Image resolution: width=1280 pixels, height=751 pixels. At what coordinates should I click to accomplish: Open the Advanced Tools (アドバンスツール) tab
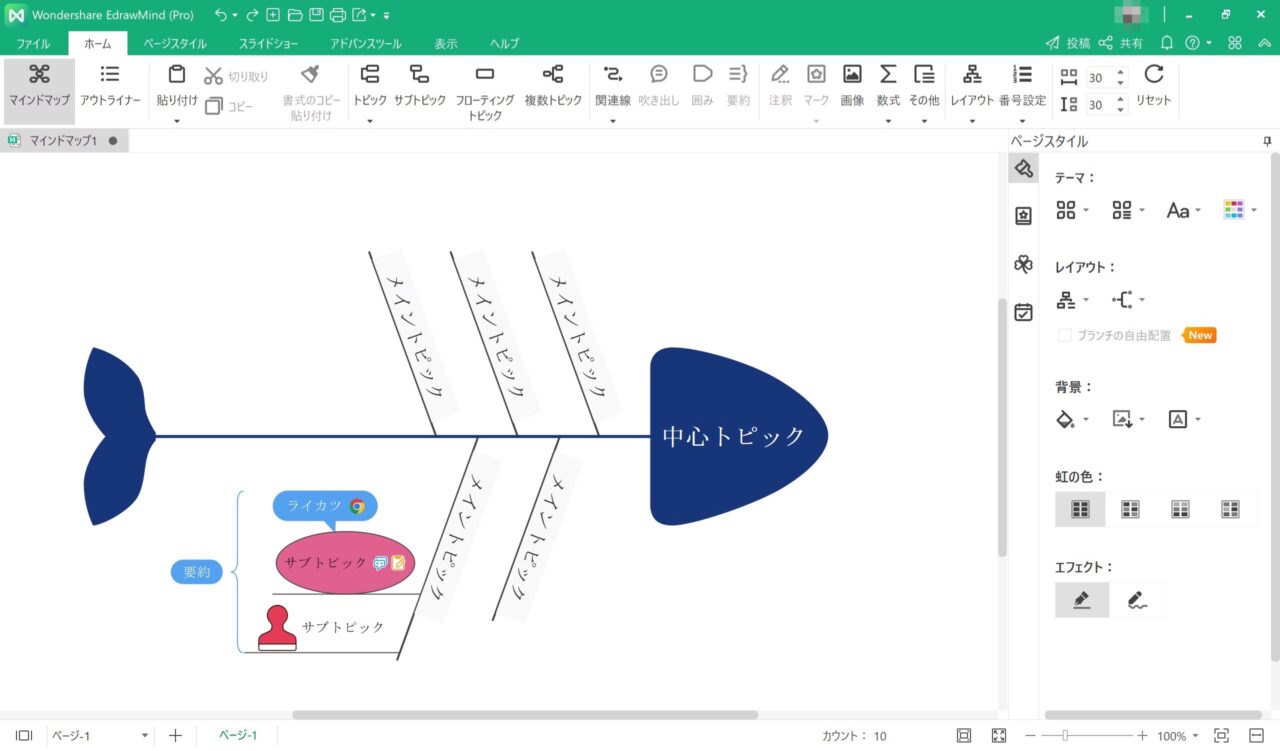coord(366,44)
